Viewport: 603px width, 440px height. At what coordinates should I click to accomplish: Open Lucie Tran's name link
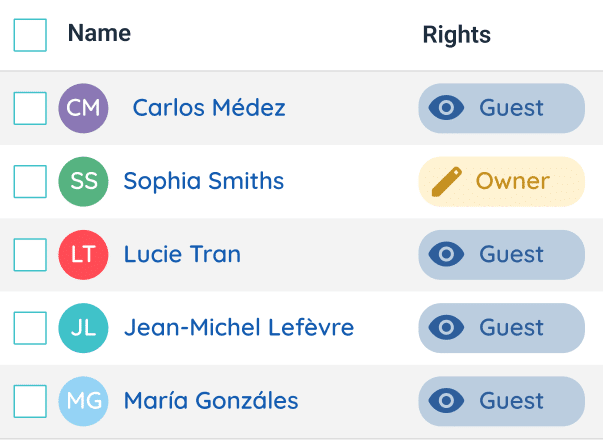(x=182, y=254)
